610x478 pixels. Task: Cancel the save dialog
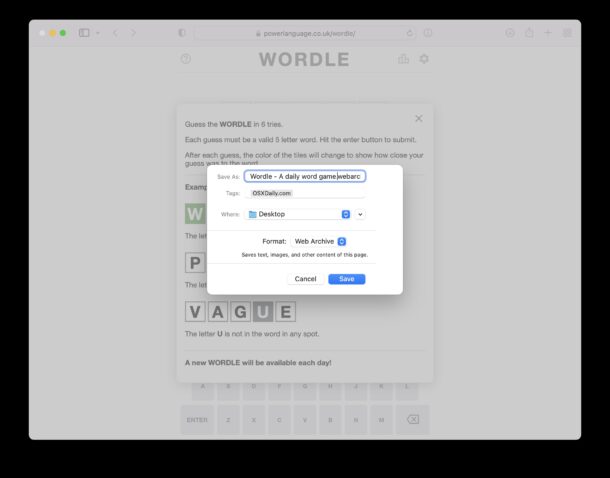tap(305, 279)
